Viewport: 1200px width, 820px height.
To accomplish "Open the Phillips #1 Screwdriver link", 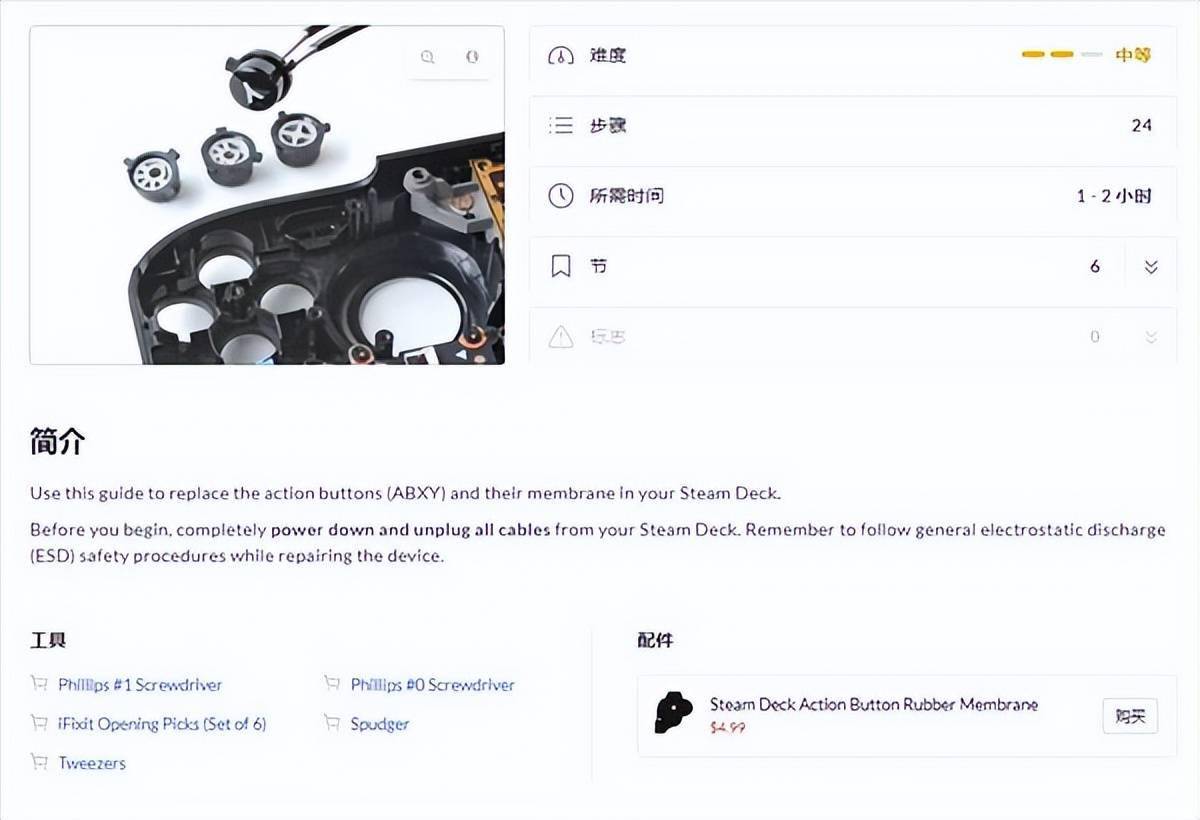I will click(140, 685).
